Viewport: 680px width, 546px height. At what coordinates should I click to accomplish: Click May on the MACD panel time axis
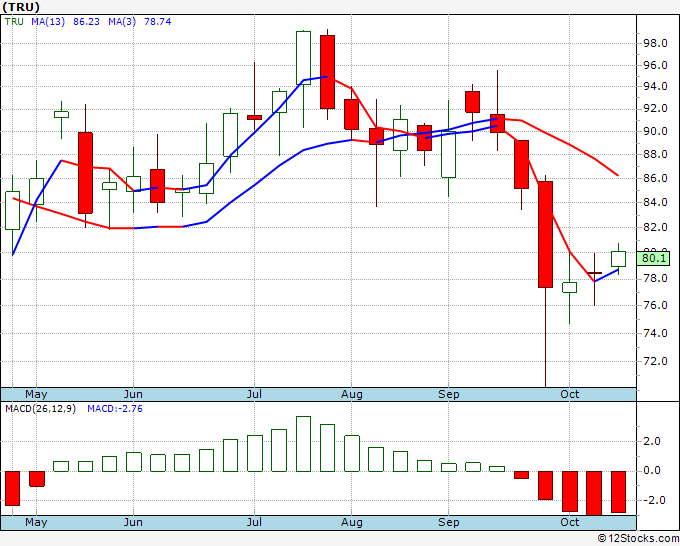(36, 522)
